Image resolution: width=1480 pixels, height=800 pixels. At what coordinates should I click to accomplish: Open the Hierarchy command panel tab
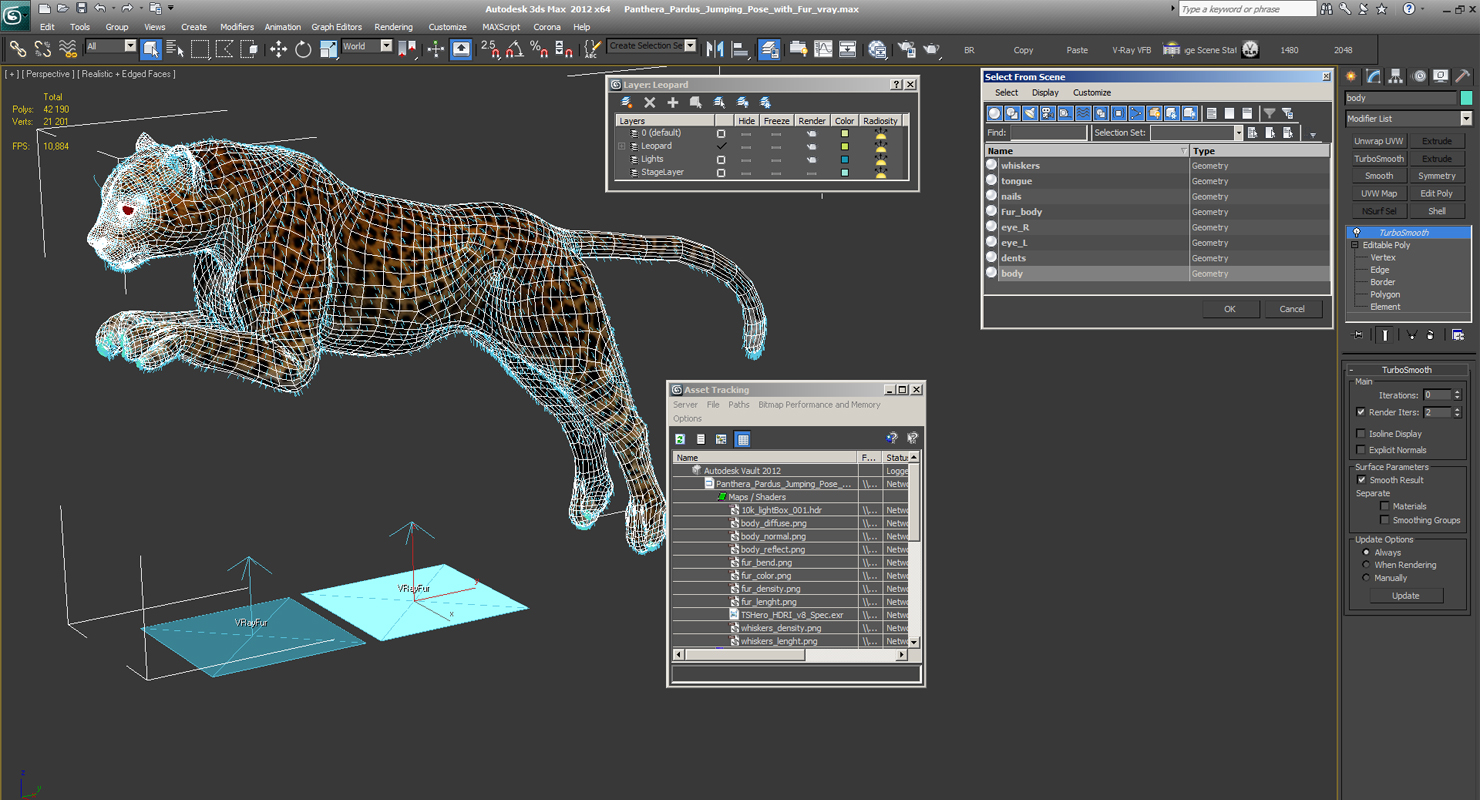[1396, 76]
